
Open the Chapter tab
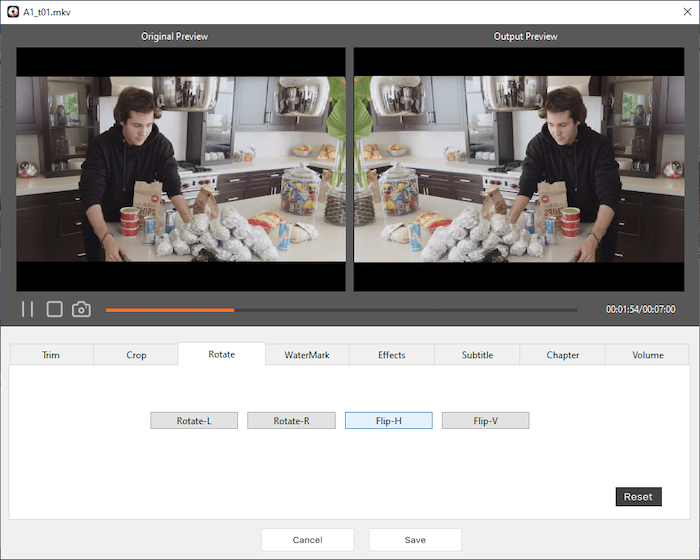[562, 355]
